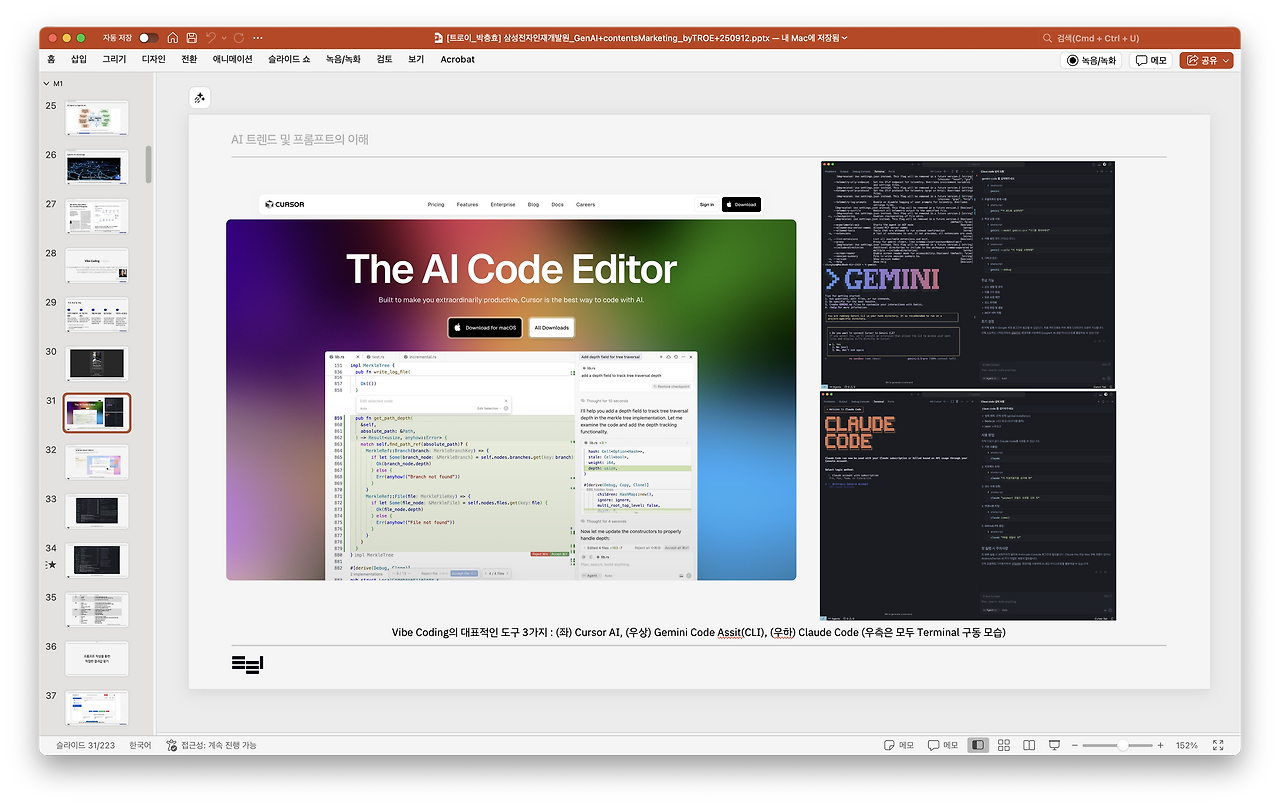1280x807 pixels.
Task: Click the 한국어 language indicator
Action: point(141,745)
